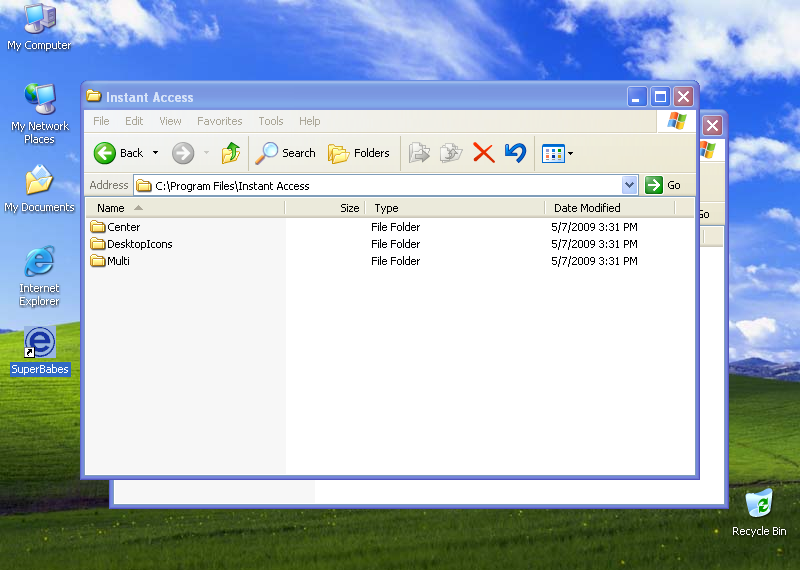
Task: Open the File menu
Action: (x=101, y=121)
